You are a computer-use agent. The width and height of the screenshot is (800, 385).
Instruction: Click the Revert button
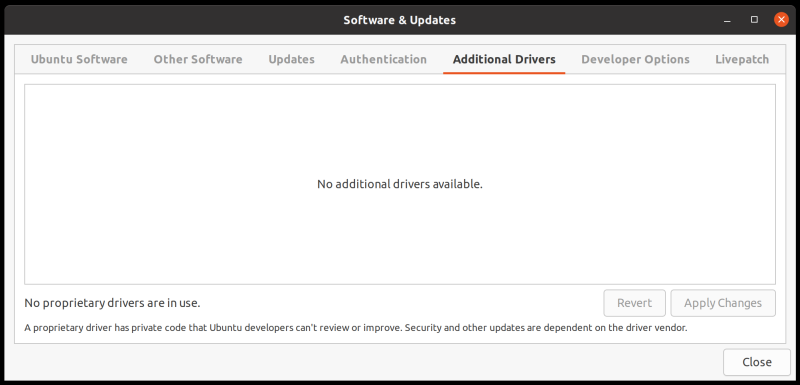pos(635,303)
